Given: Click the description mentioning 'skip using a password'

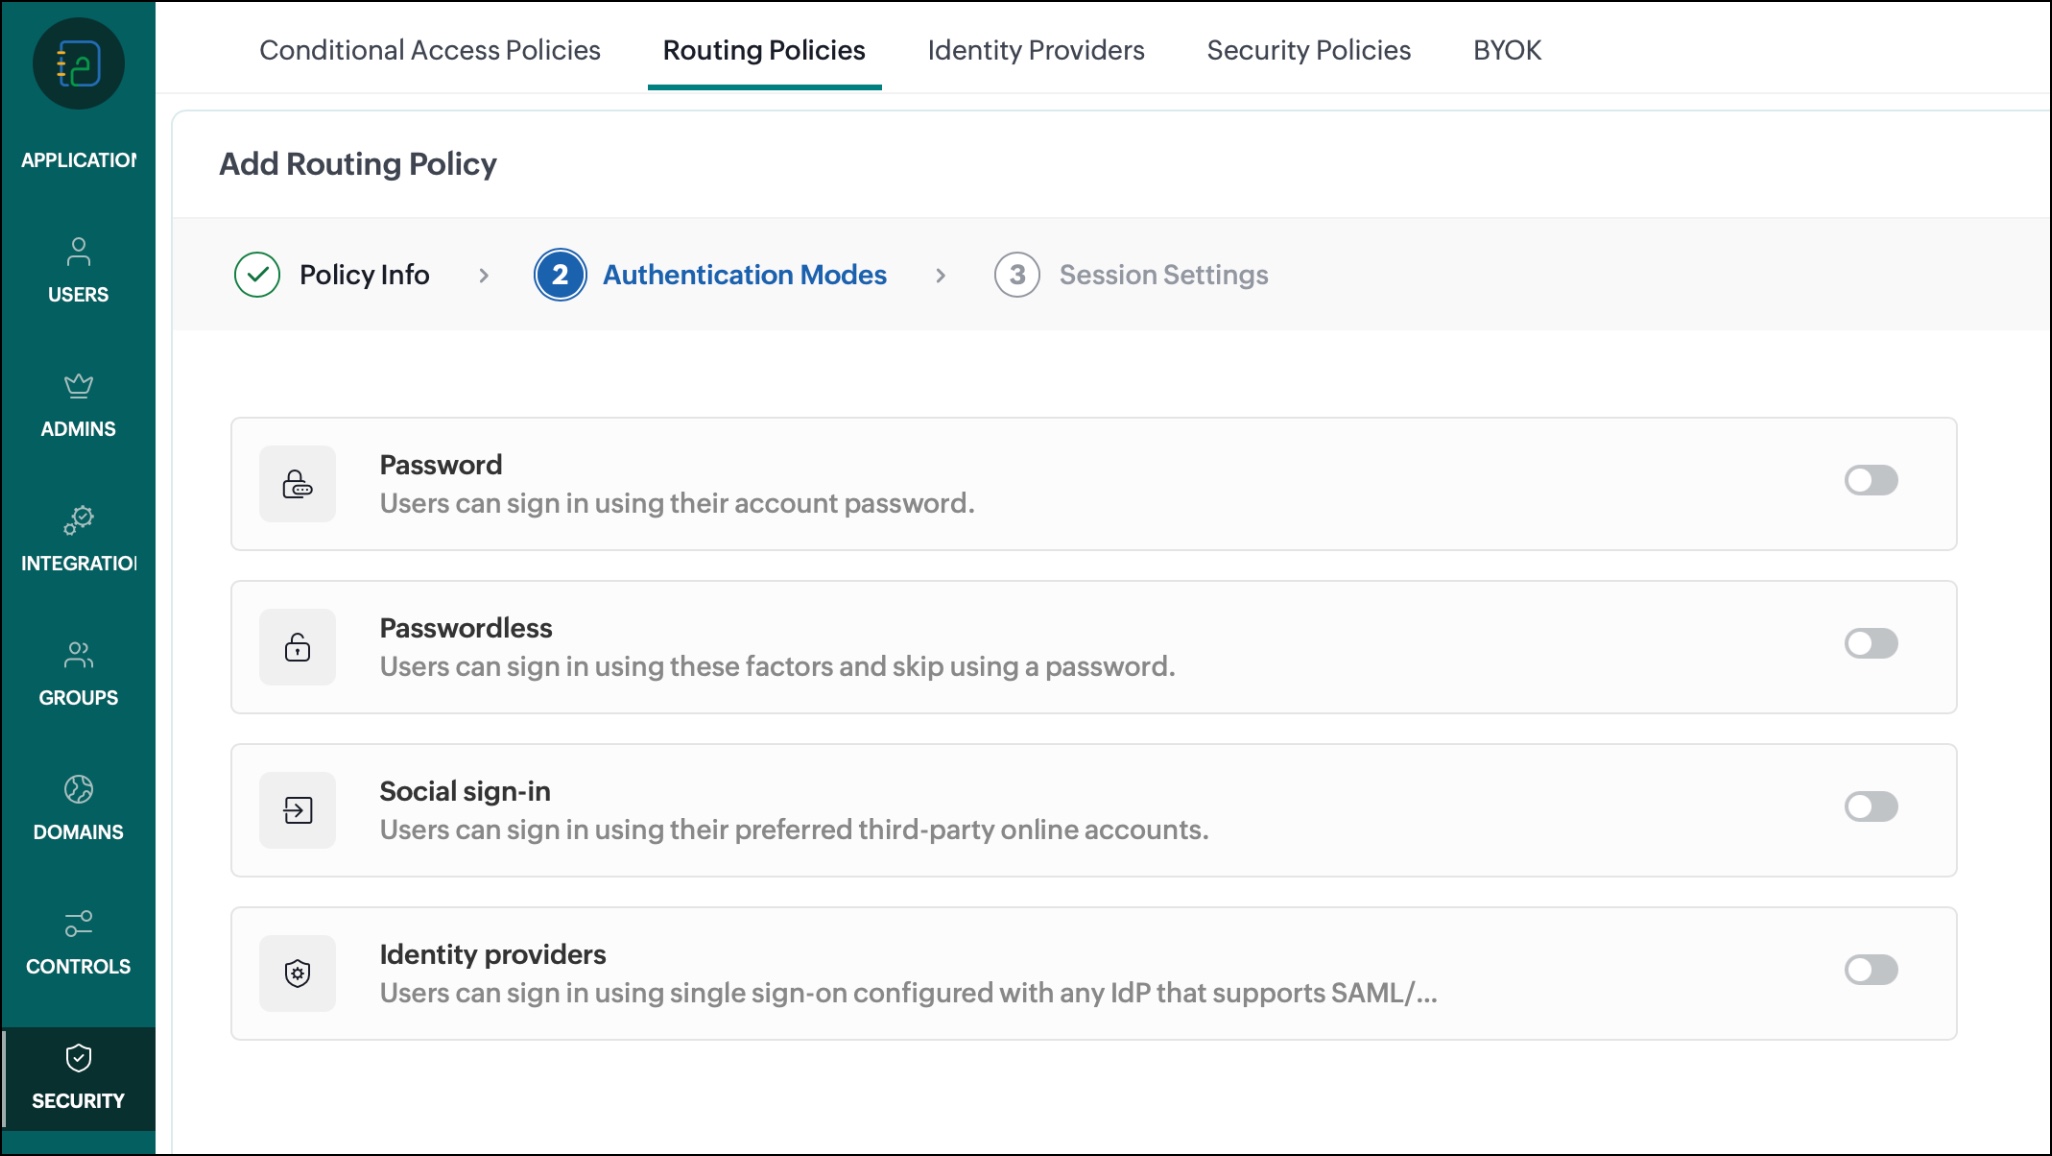Looking at the screenshot, I should point(778,666).
